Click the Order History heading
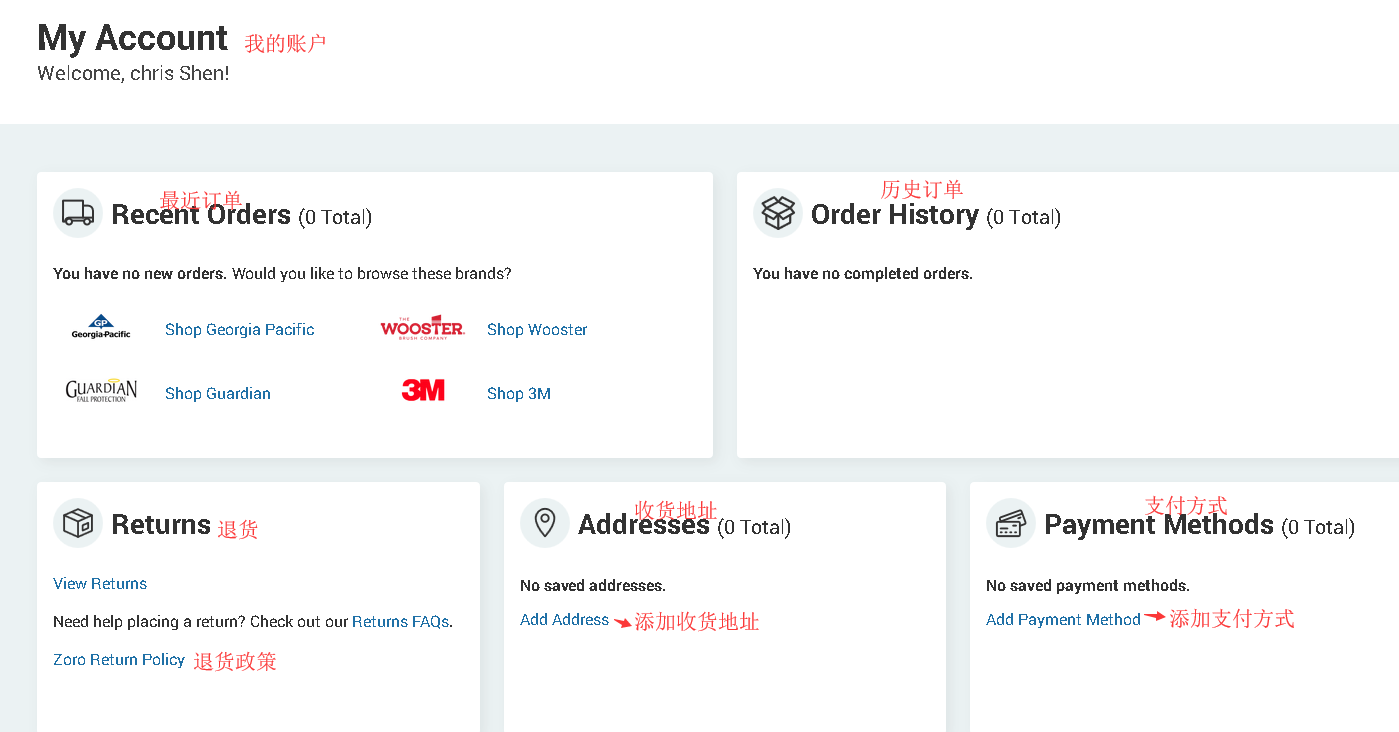The height and width of the screenshot is (732, 1399). click(894, 215)
